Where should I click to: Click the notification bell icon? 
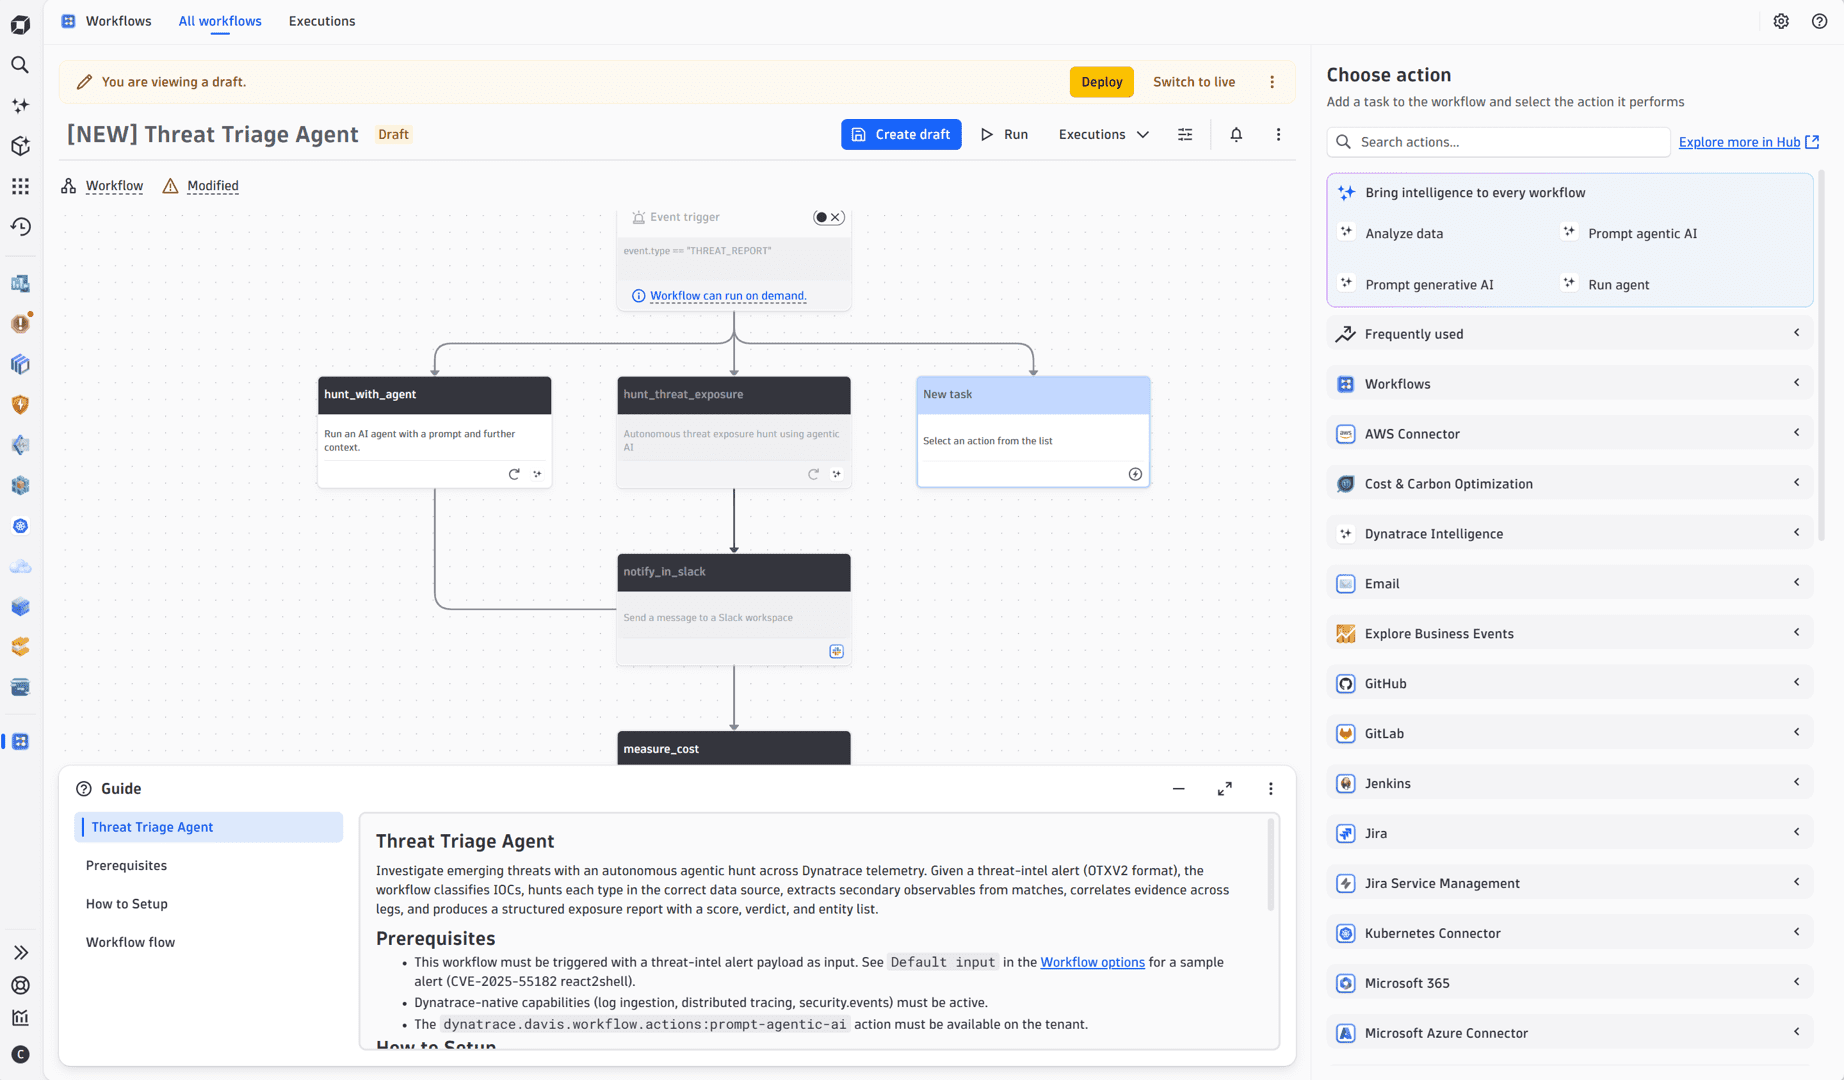1236,134
